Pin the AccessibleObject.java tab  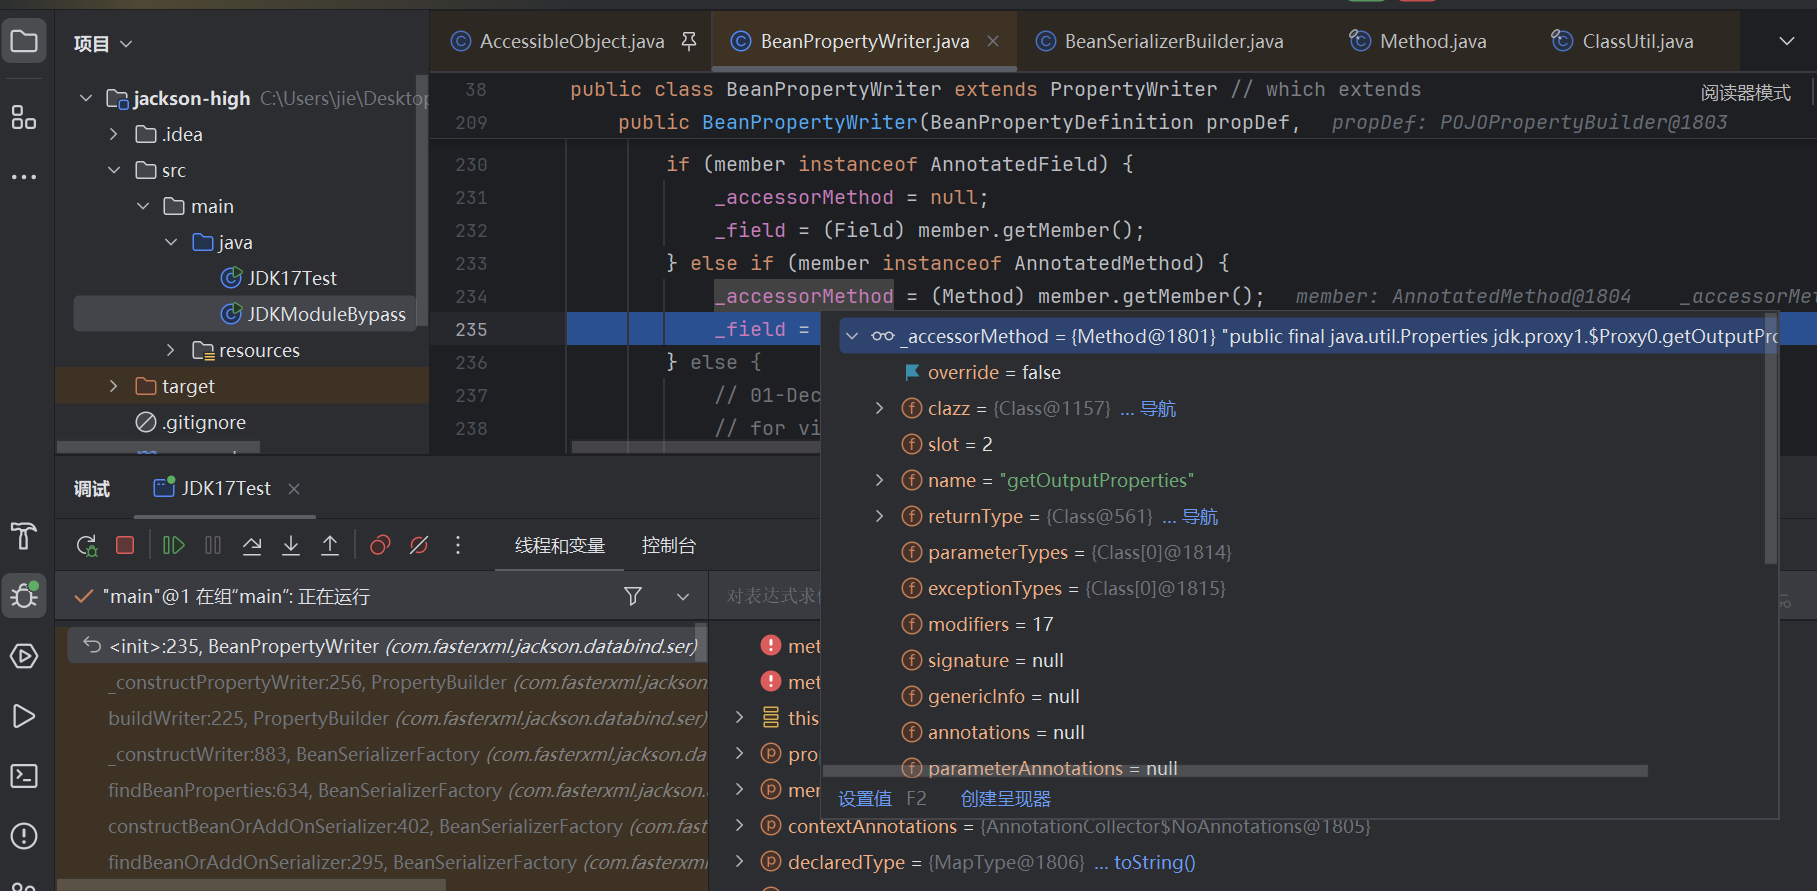pos(689,41)
